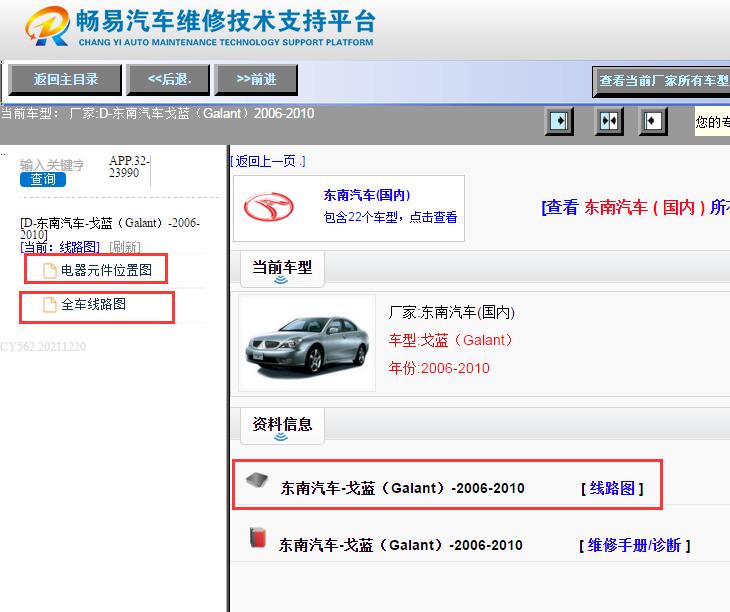
Task: Click 东南汽车-戈蓝 title in 维修手册 row
Action: click(400, 545)
